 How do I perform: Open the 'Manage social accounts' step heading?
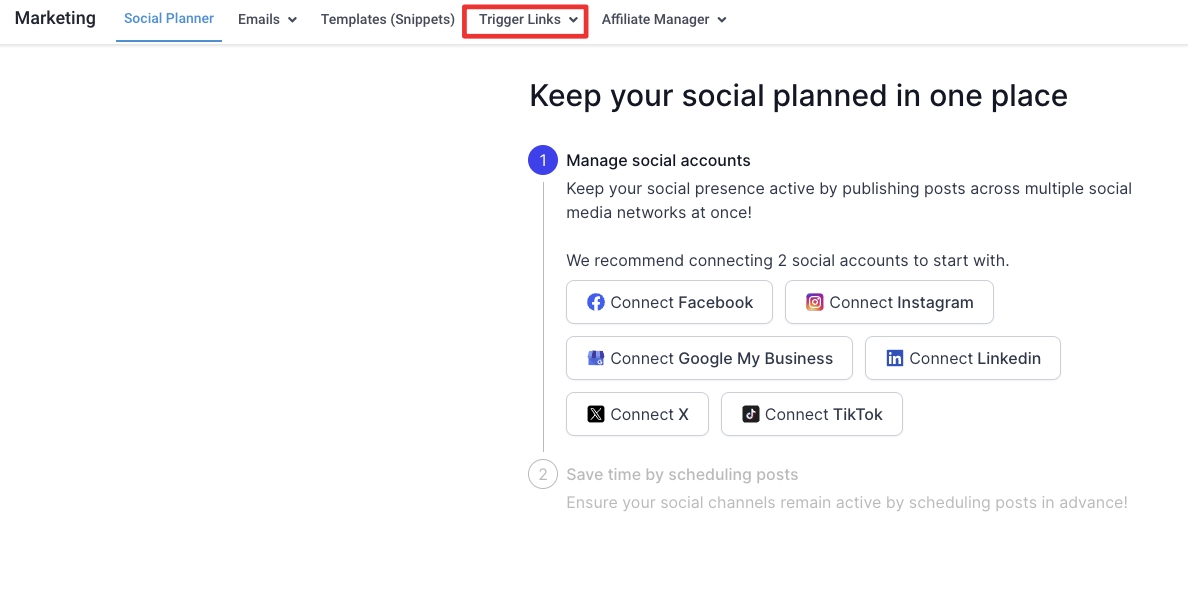click(658, 160)
